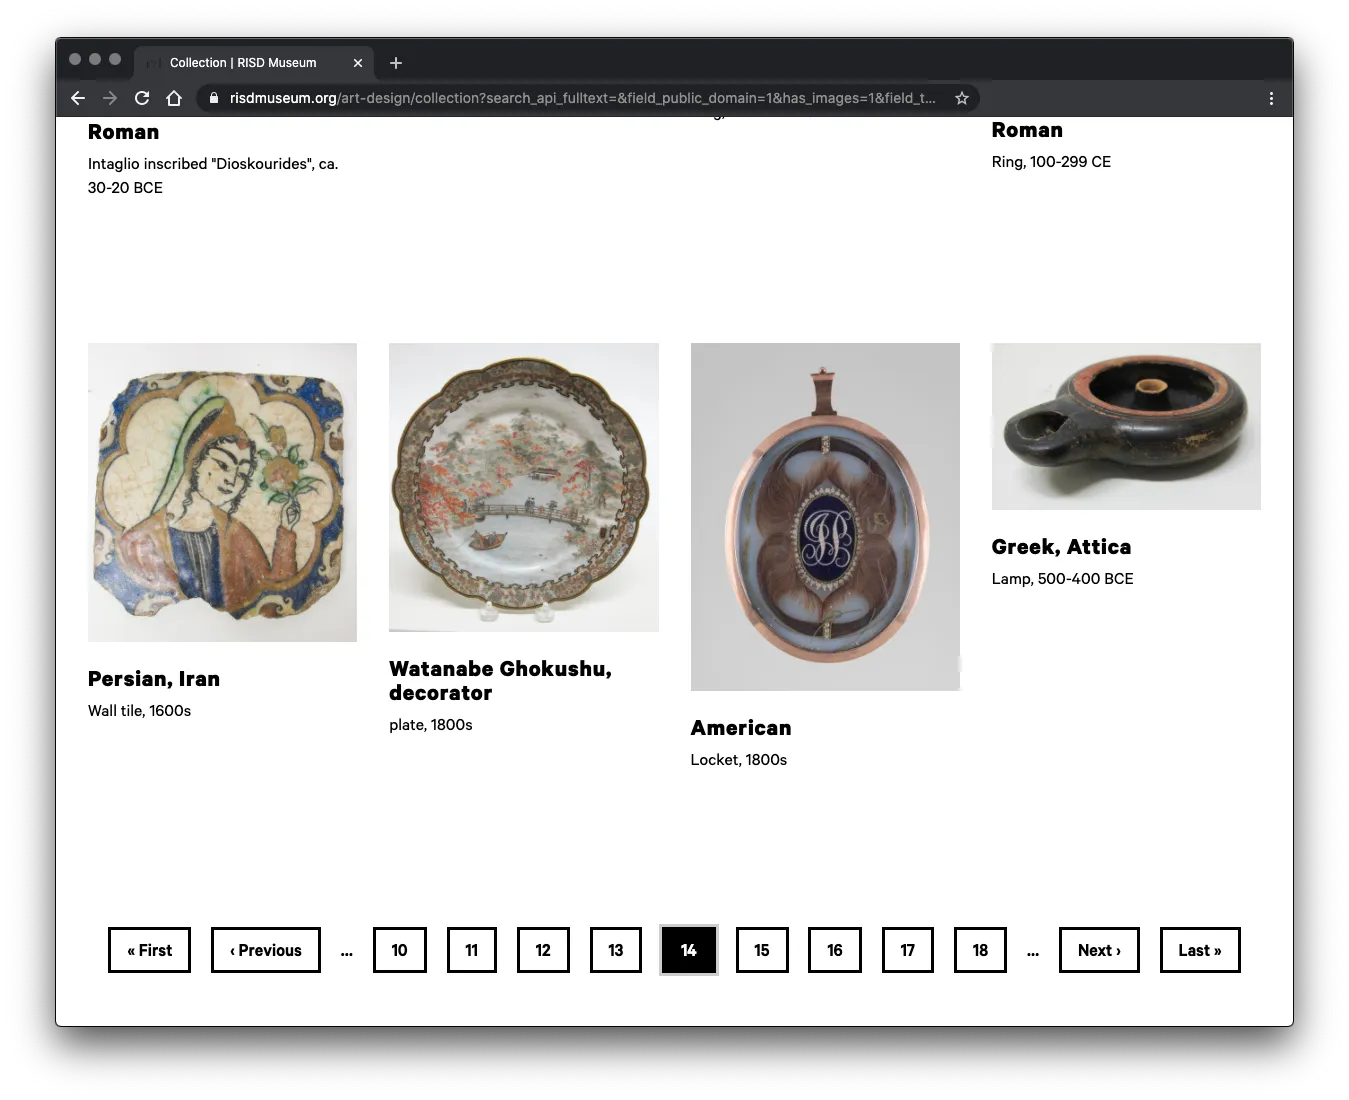The width and height of the screenshot is (1349, 1100).
Task: Click the padlock icon in the address bar
Action: point(214,98)
